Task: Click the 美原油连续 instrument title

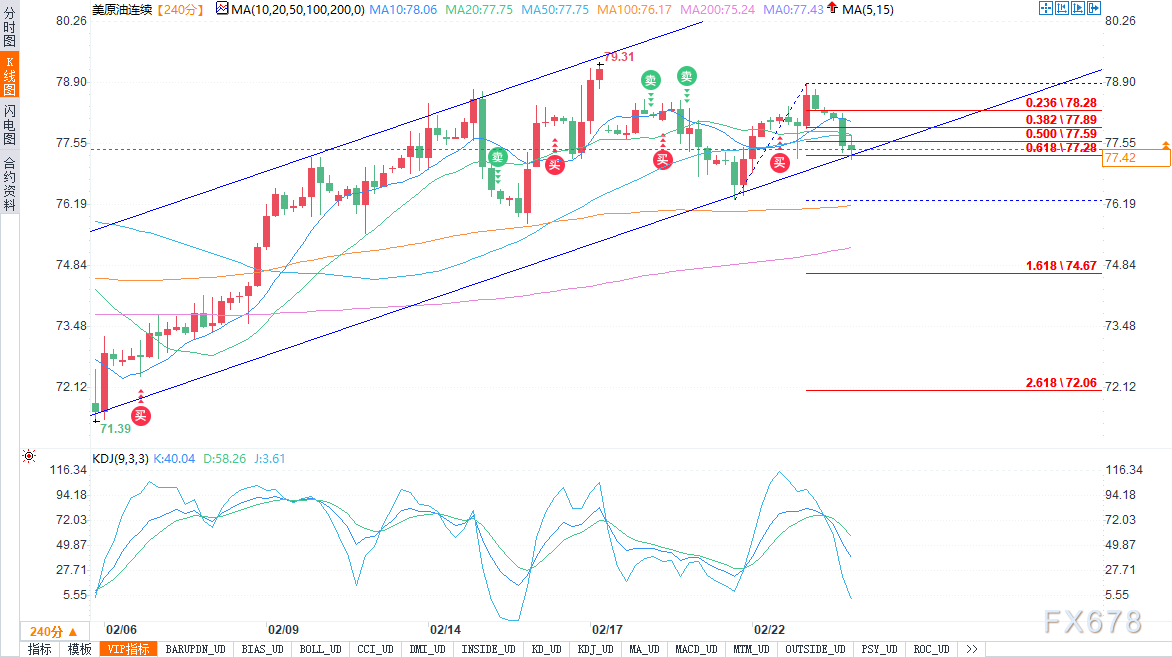Action: (122, 10)
